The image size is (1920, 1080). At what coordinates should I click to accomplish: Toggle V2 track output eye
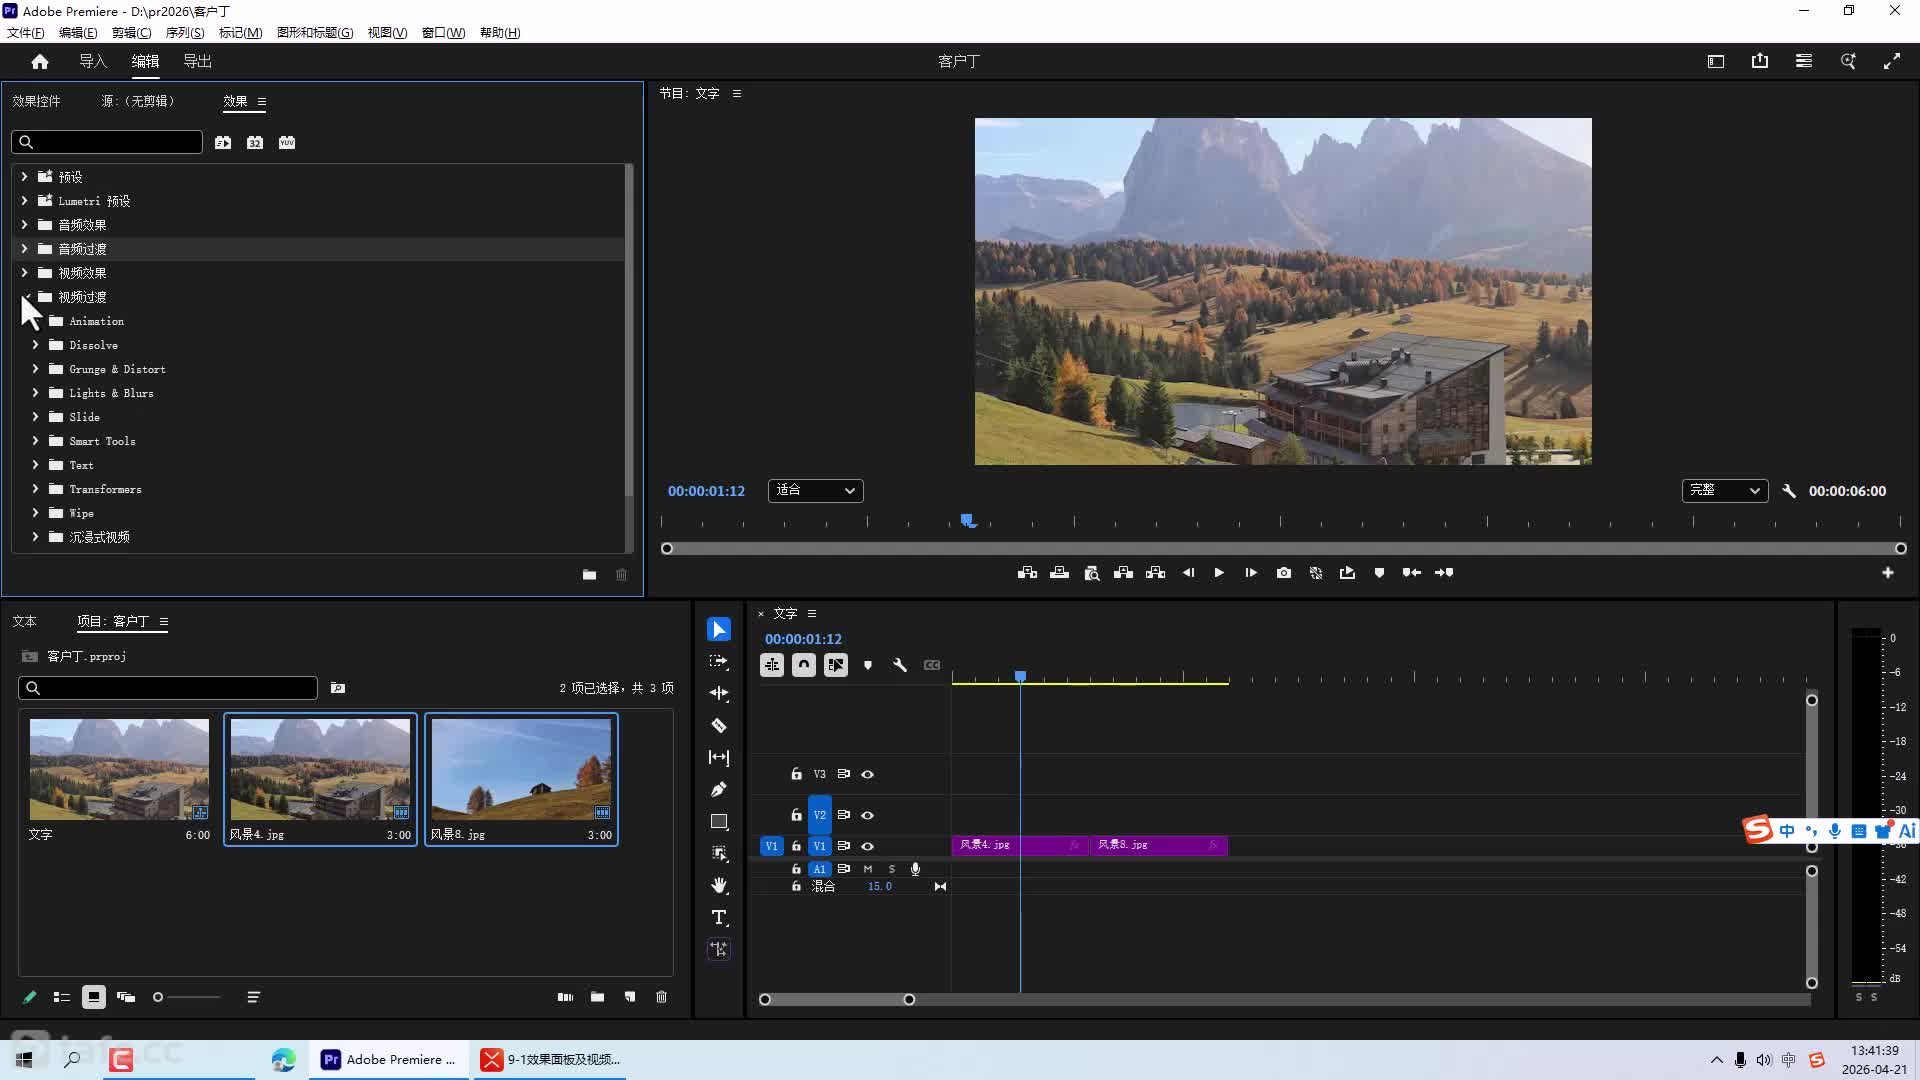[x=868, y=815]
